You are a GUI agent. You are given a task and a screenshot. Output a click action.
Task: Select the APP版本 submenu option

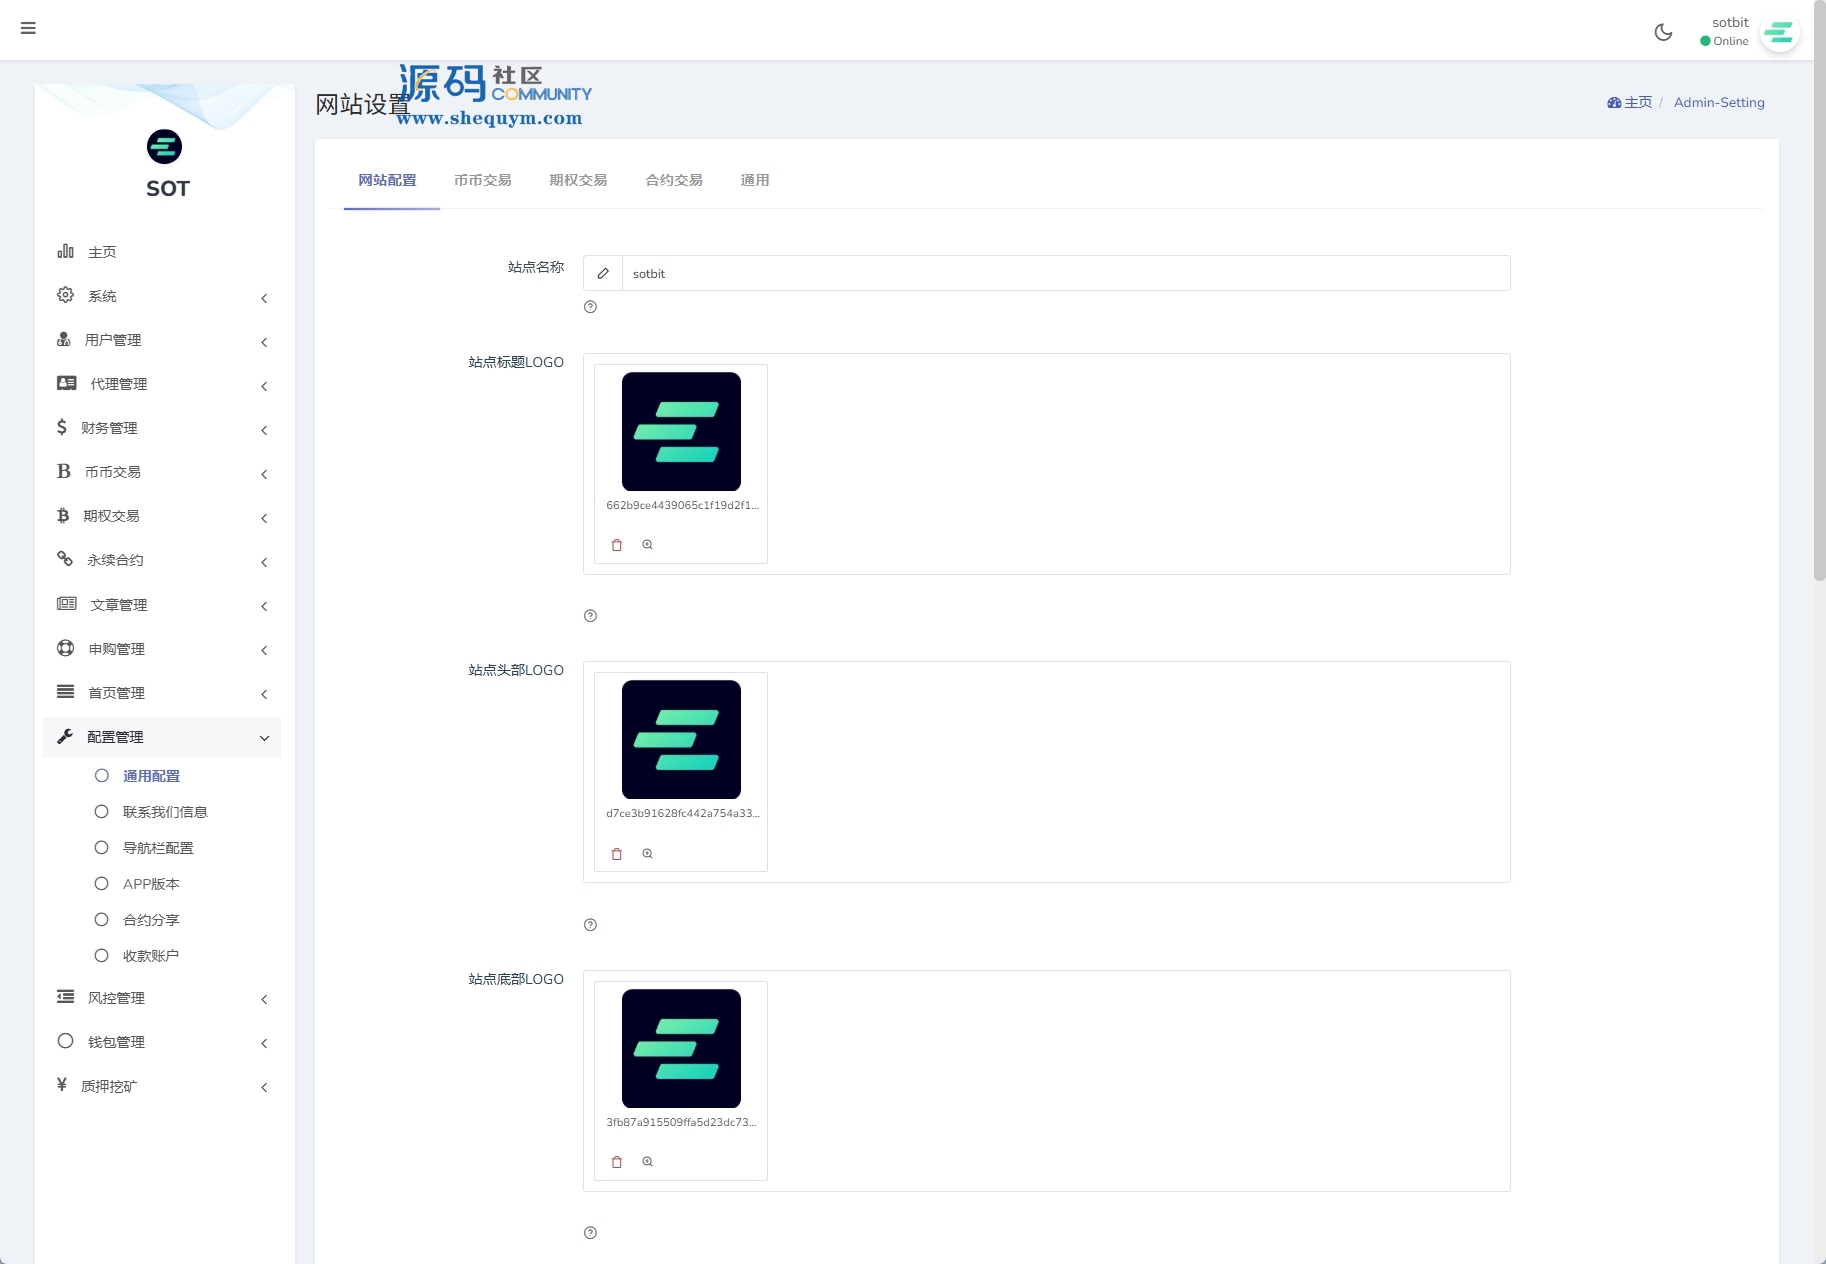[x=151, y=884]
